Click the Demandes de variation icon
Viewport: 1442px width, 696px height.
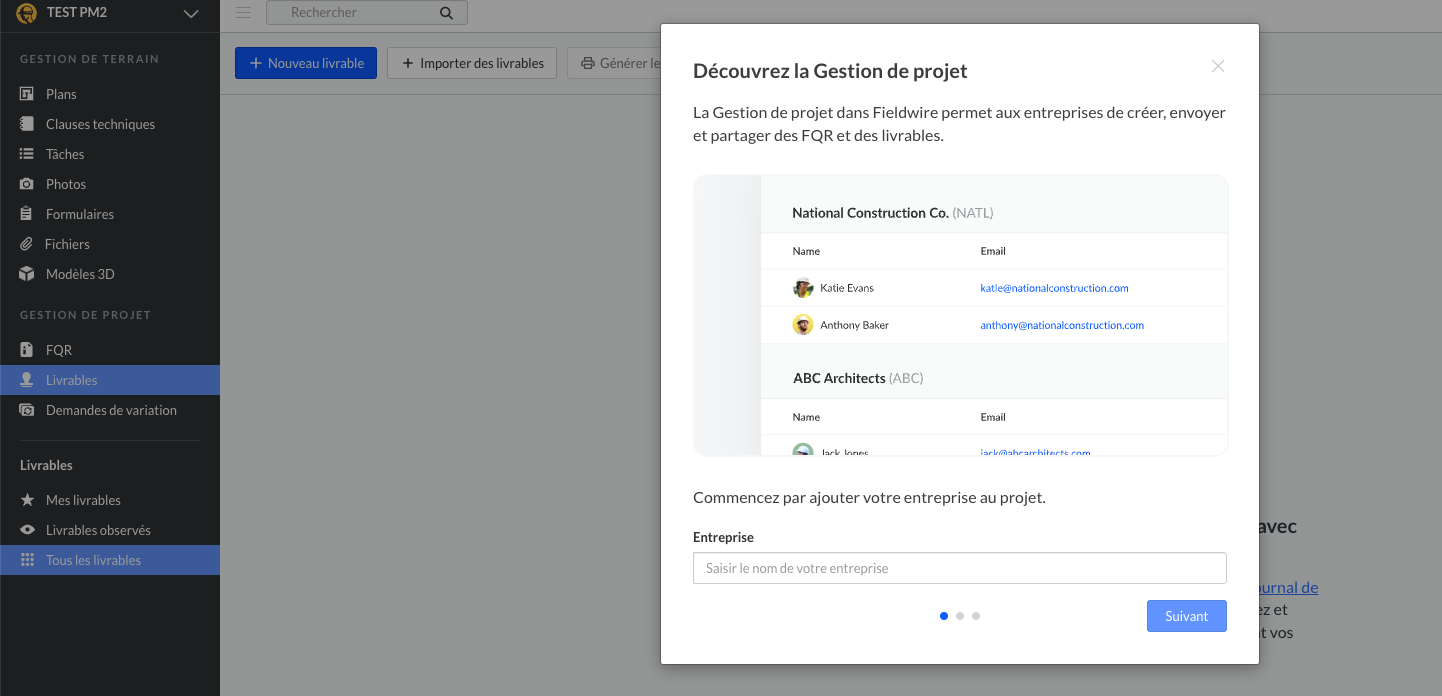(x=27, y=410)
